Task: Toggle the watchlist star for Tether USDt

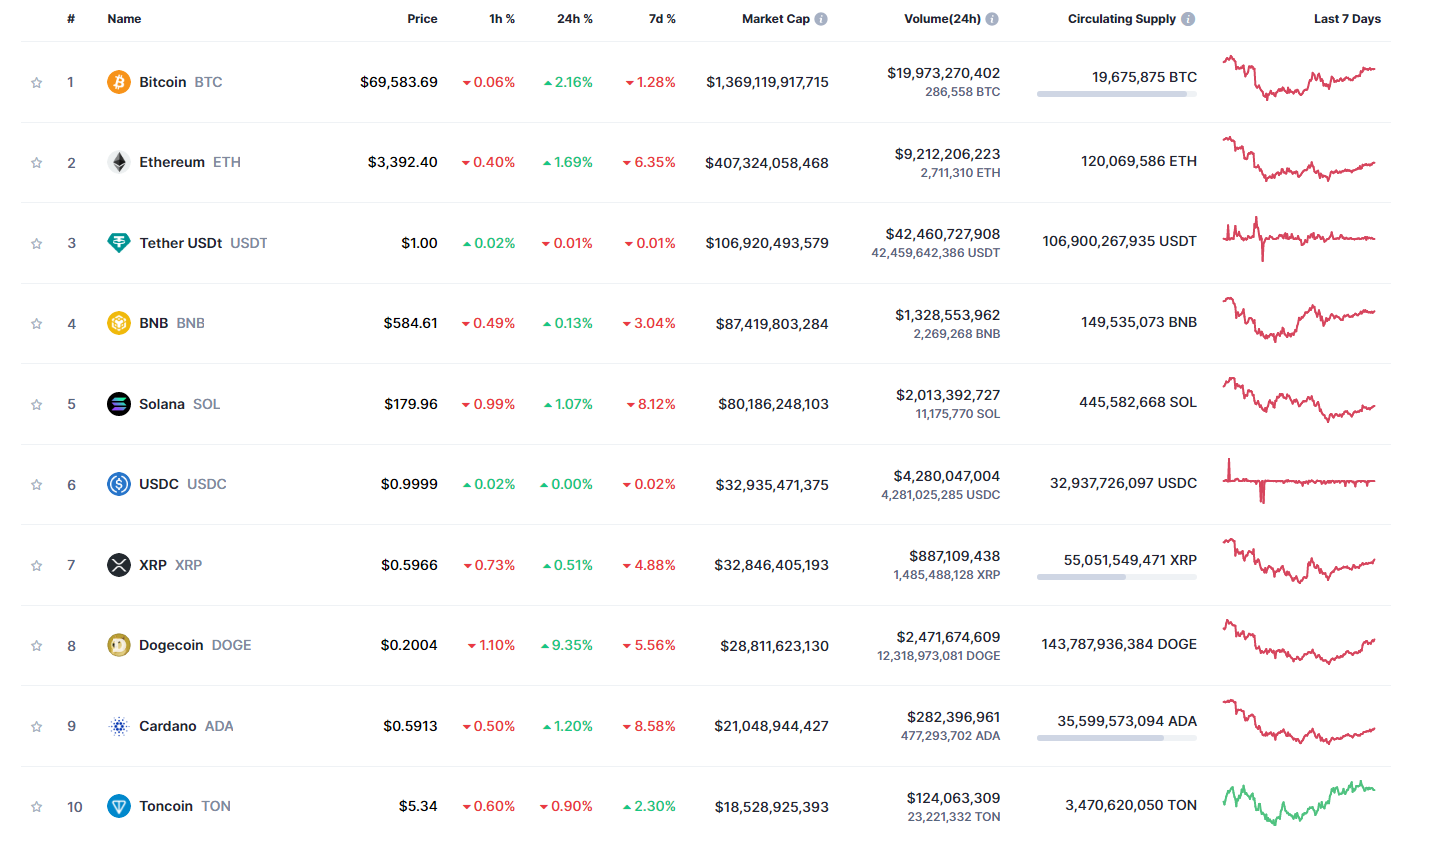Action: [37, 243]
